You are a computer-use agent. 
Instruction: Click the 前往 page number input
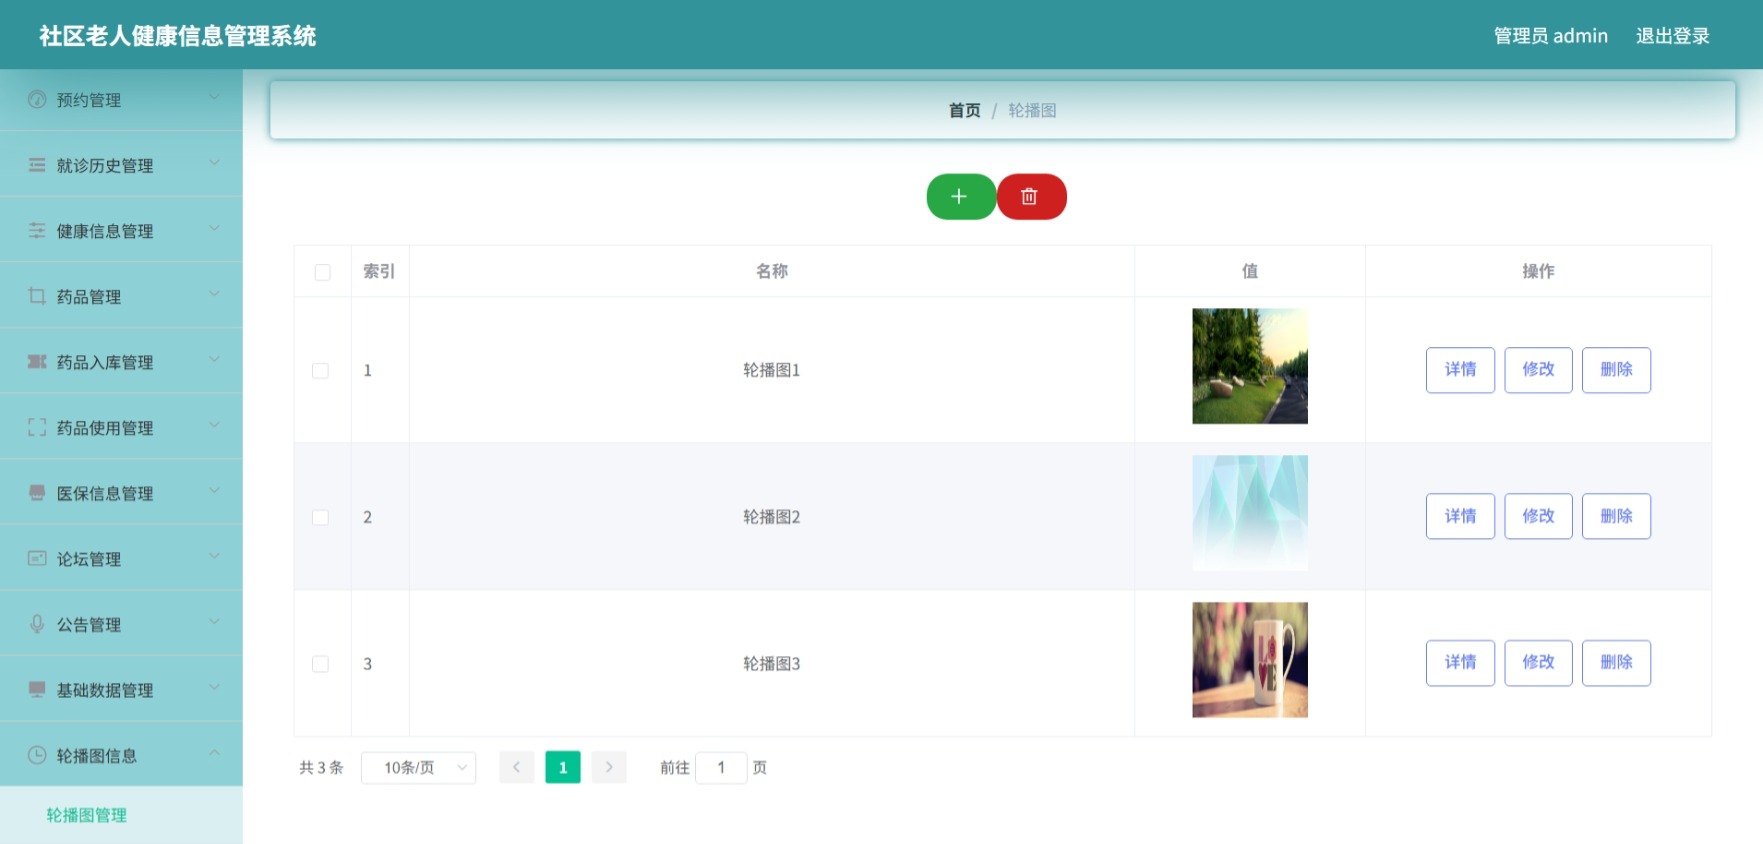[721, 767]
